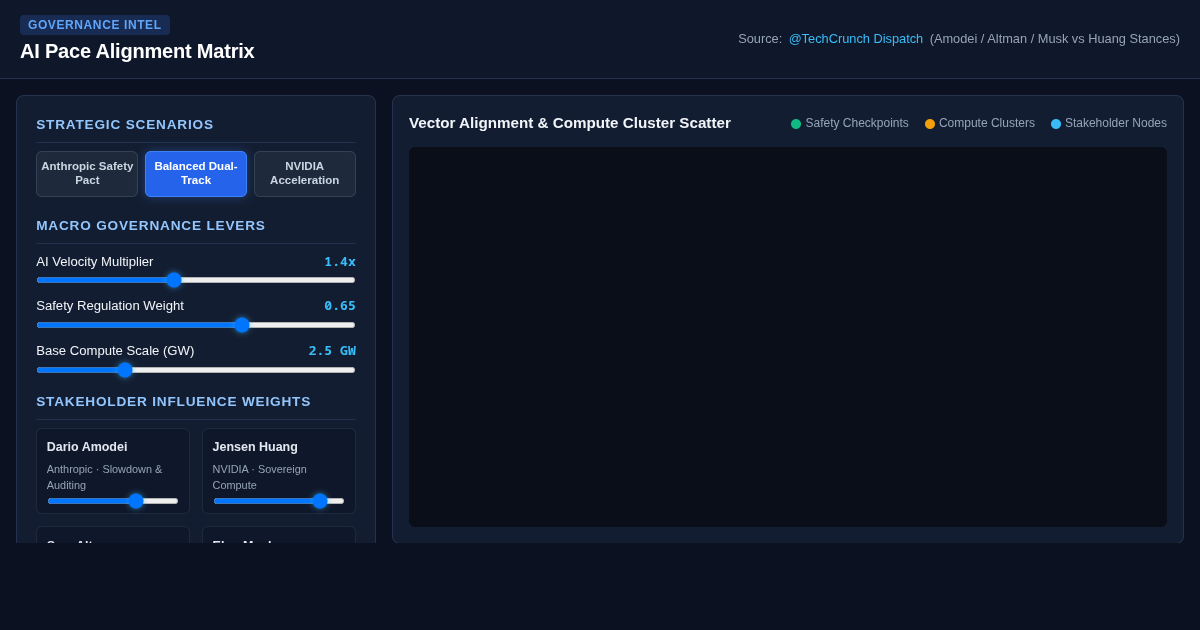Click the Compute Clusters legend label

pos(987,123)
